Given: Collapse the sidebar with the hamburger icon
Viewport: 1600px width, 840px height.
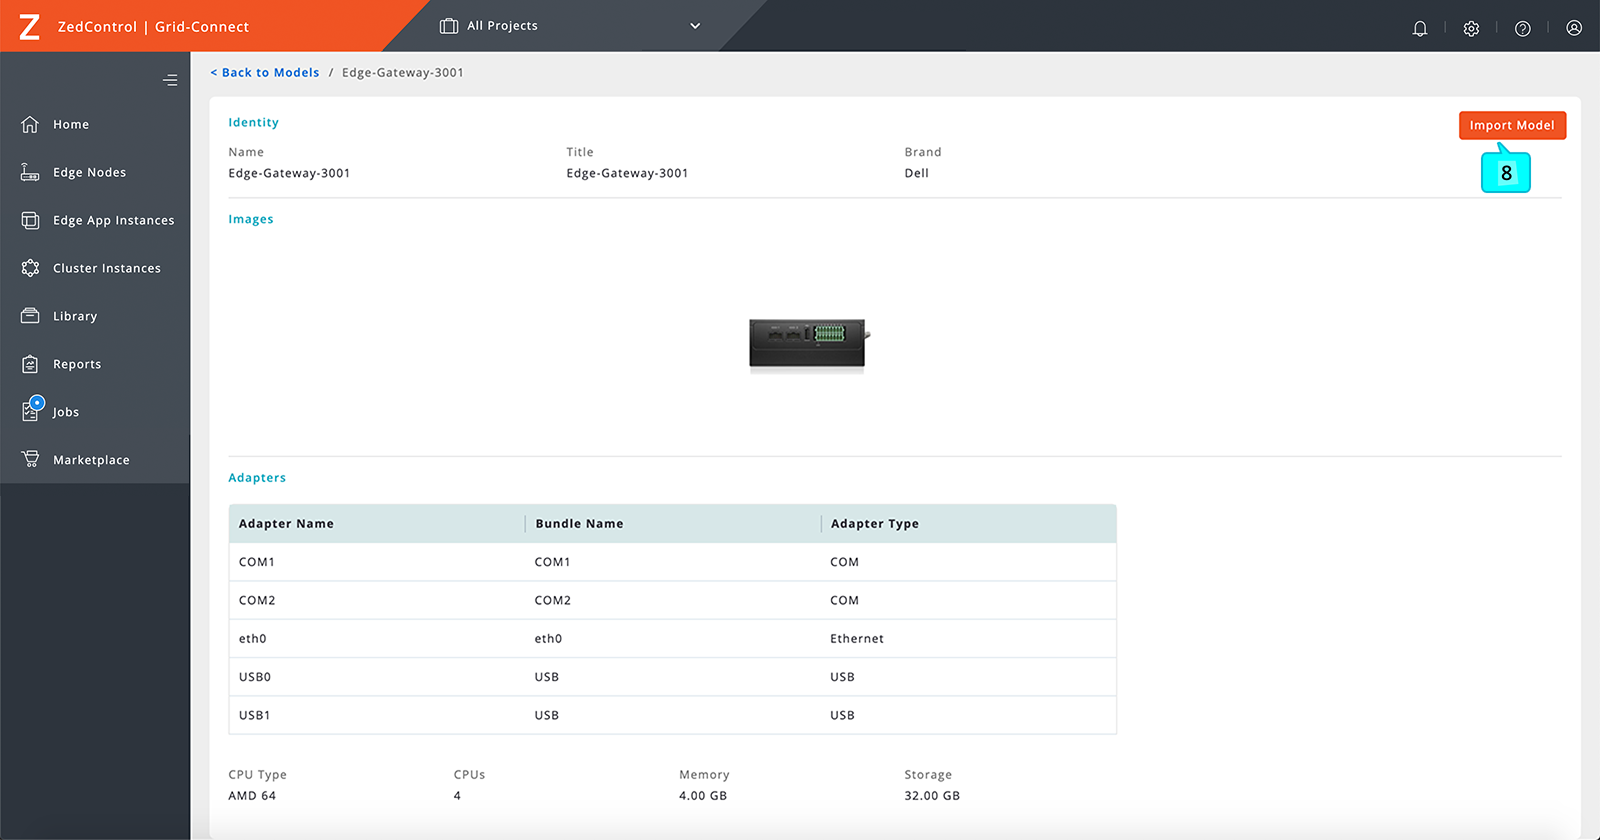Looking at the screenshot, I should point(170,80).
